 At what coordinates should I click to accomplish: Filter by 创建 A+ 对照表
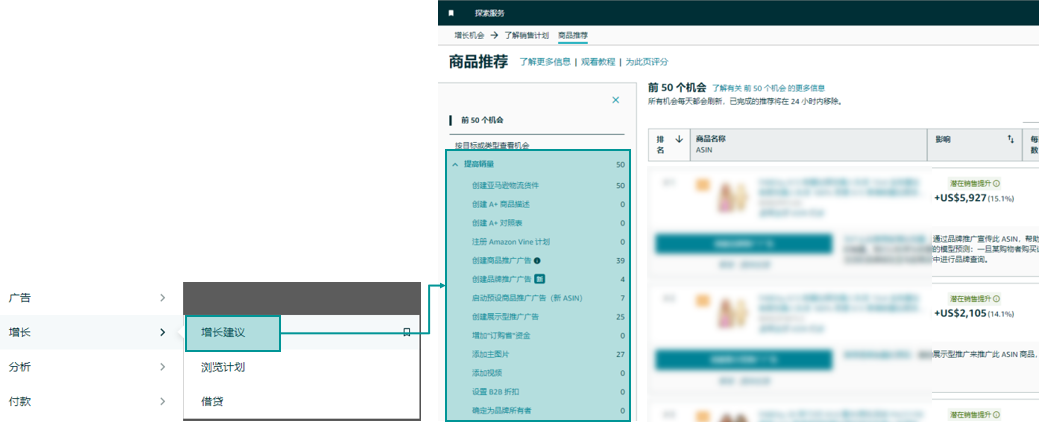pos(496,223)
